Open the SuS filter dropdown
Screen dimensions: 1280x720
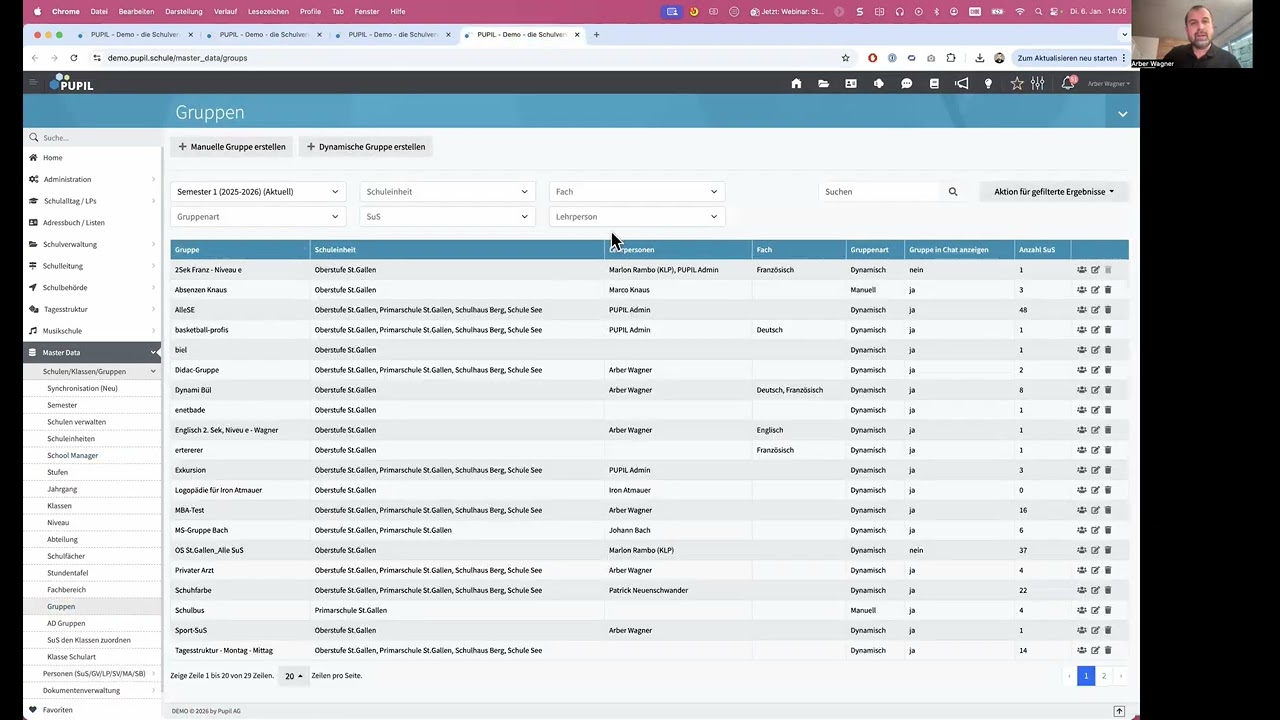click(447, 217)
